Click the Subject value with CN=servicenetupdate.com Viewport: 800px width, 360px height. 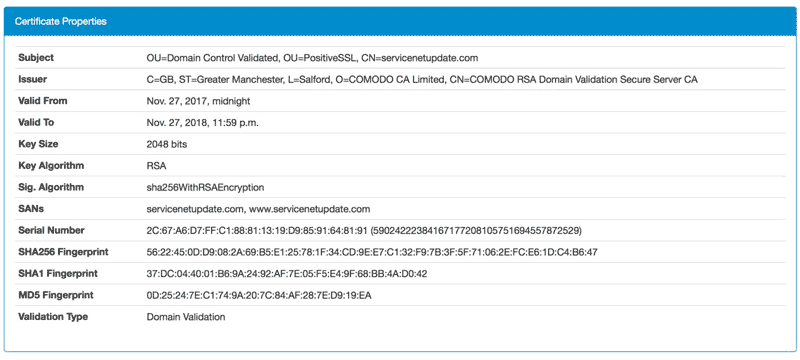(312, 58)
